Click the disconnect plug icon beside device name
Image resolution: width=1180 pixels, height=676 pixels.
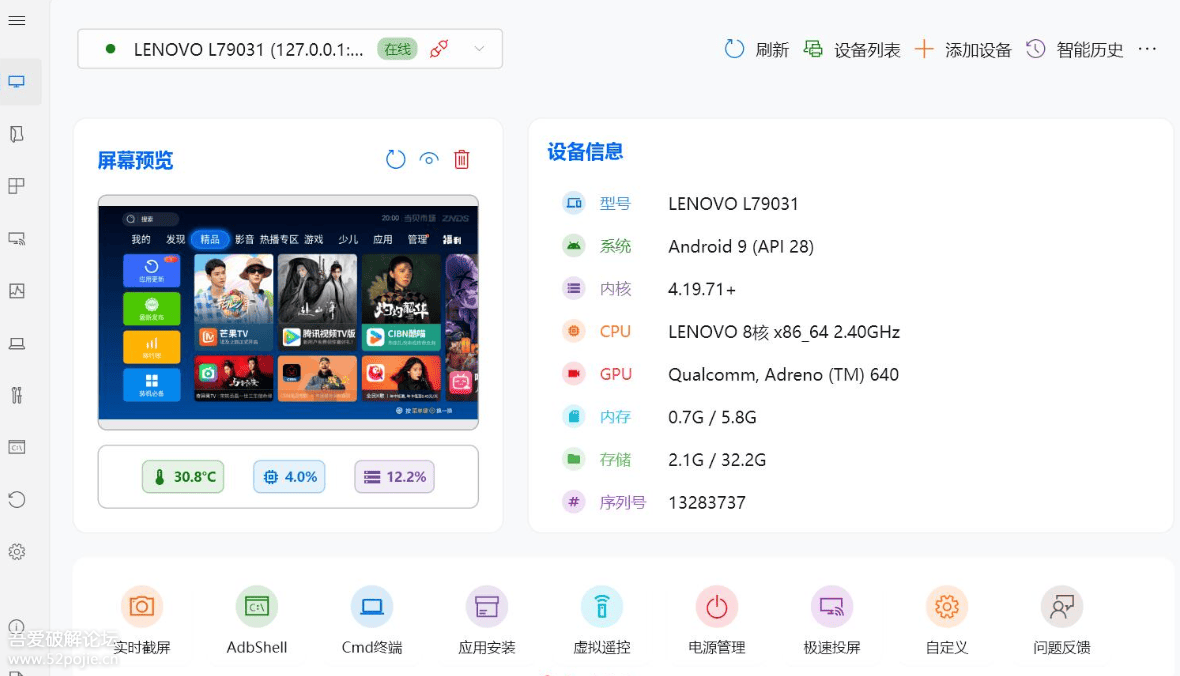pos(438,47)
